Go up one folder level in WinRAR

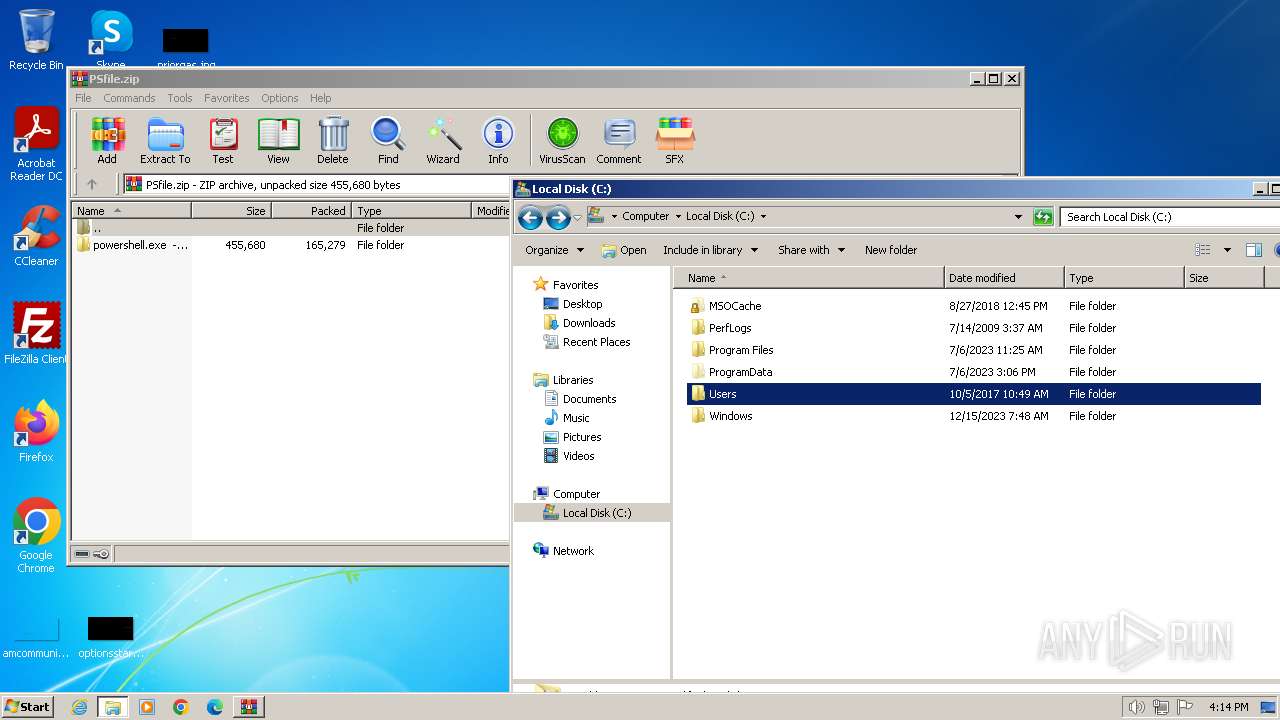click(92, 184)
